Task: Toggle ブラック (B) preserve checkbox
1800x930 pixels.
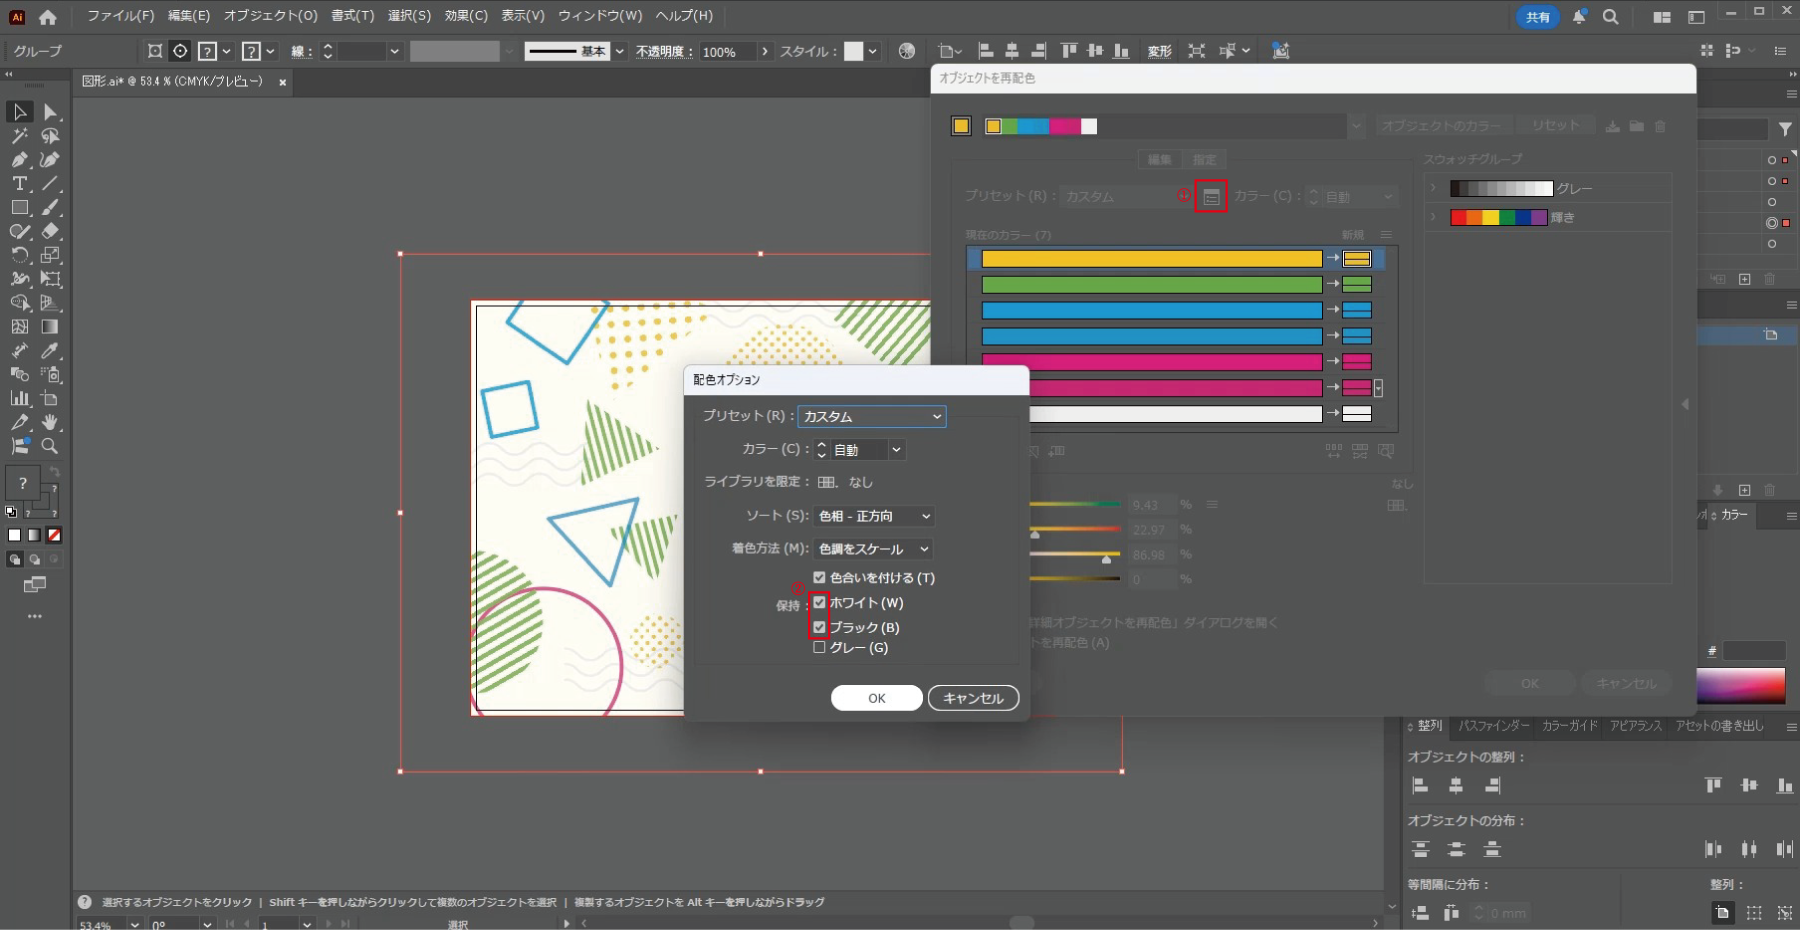Action: click(x=819, y=627)
